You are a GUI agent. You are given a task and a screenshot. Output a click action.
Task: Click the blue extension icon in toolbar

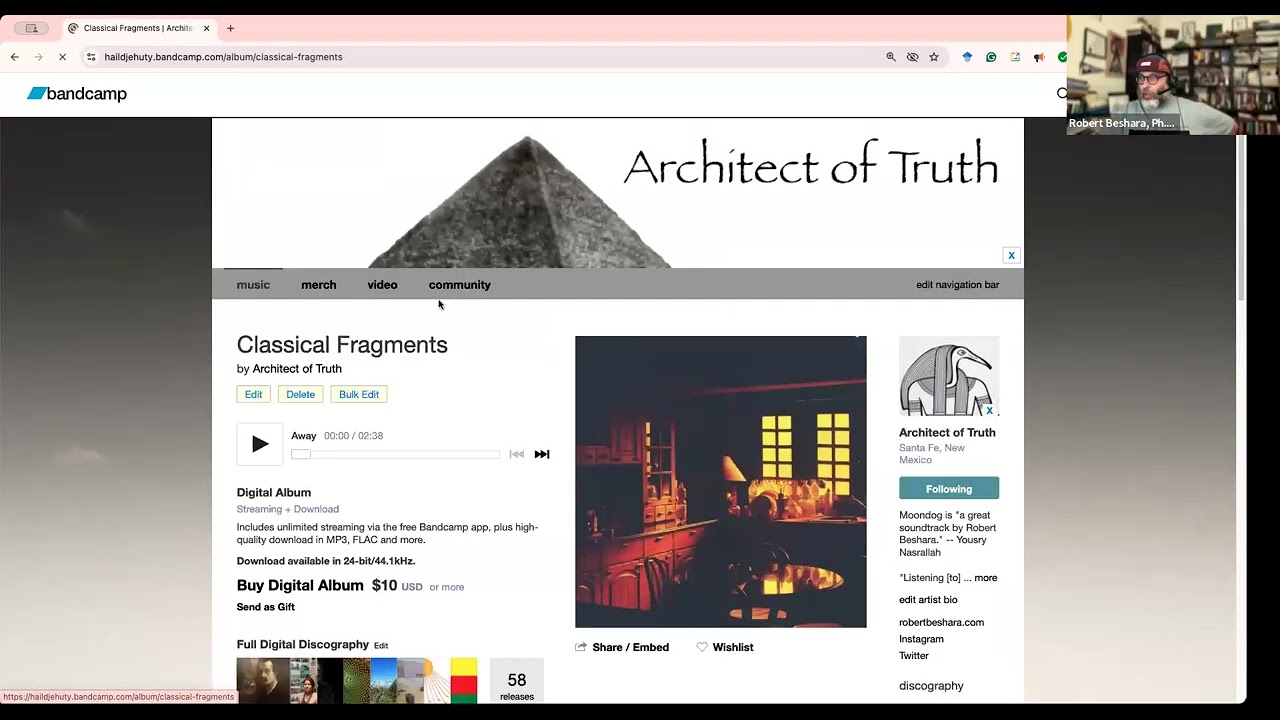[x=967, y=57]
